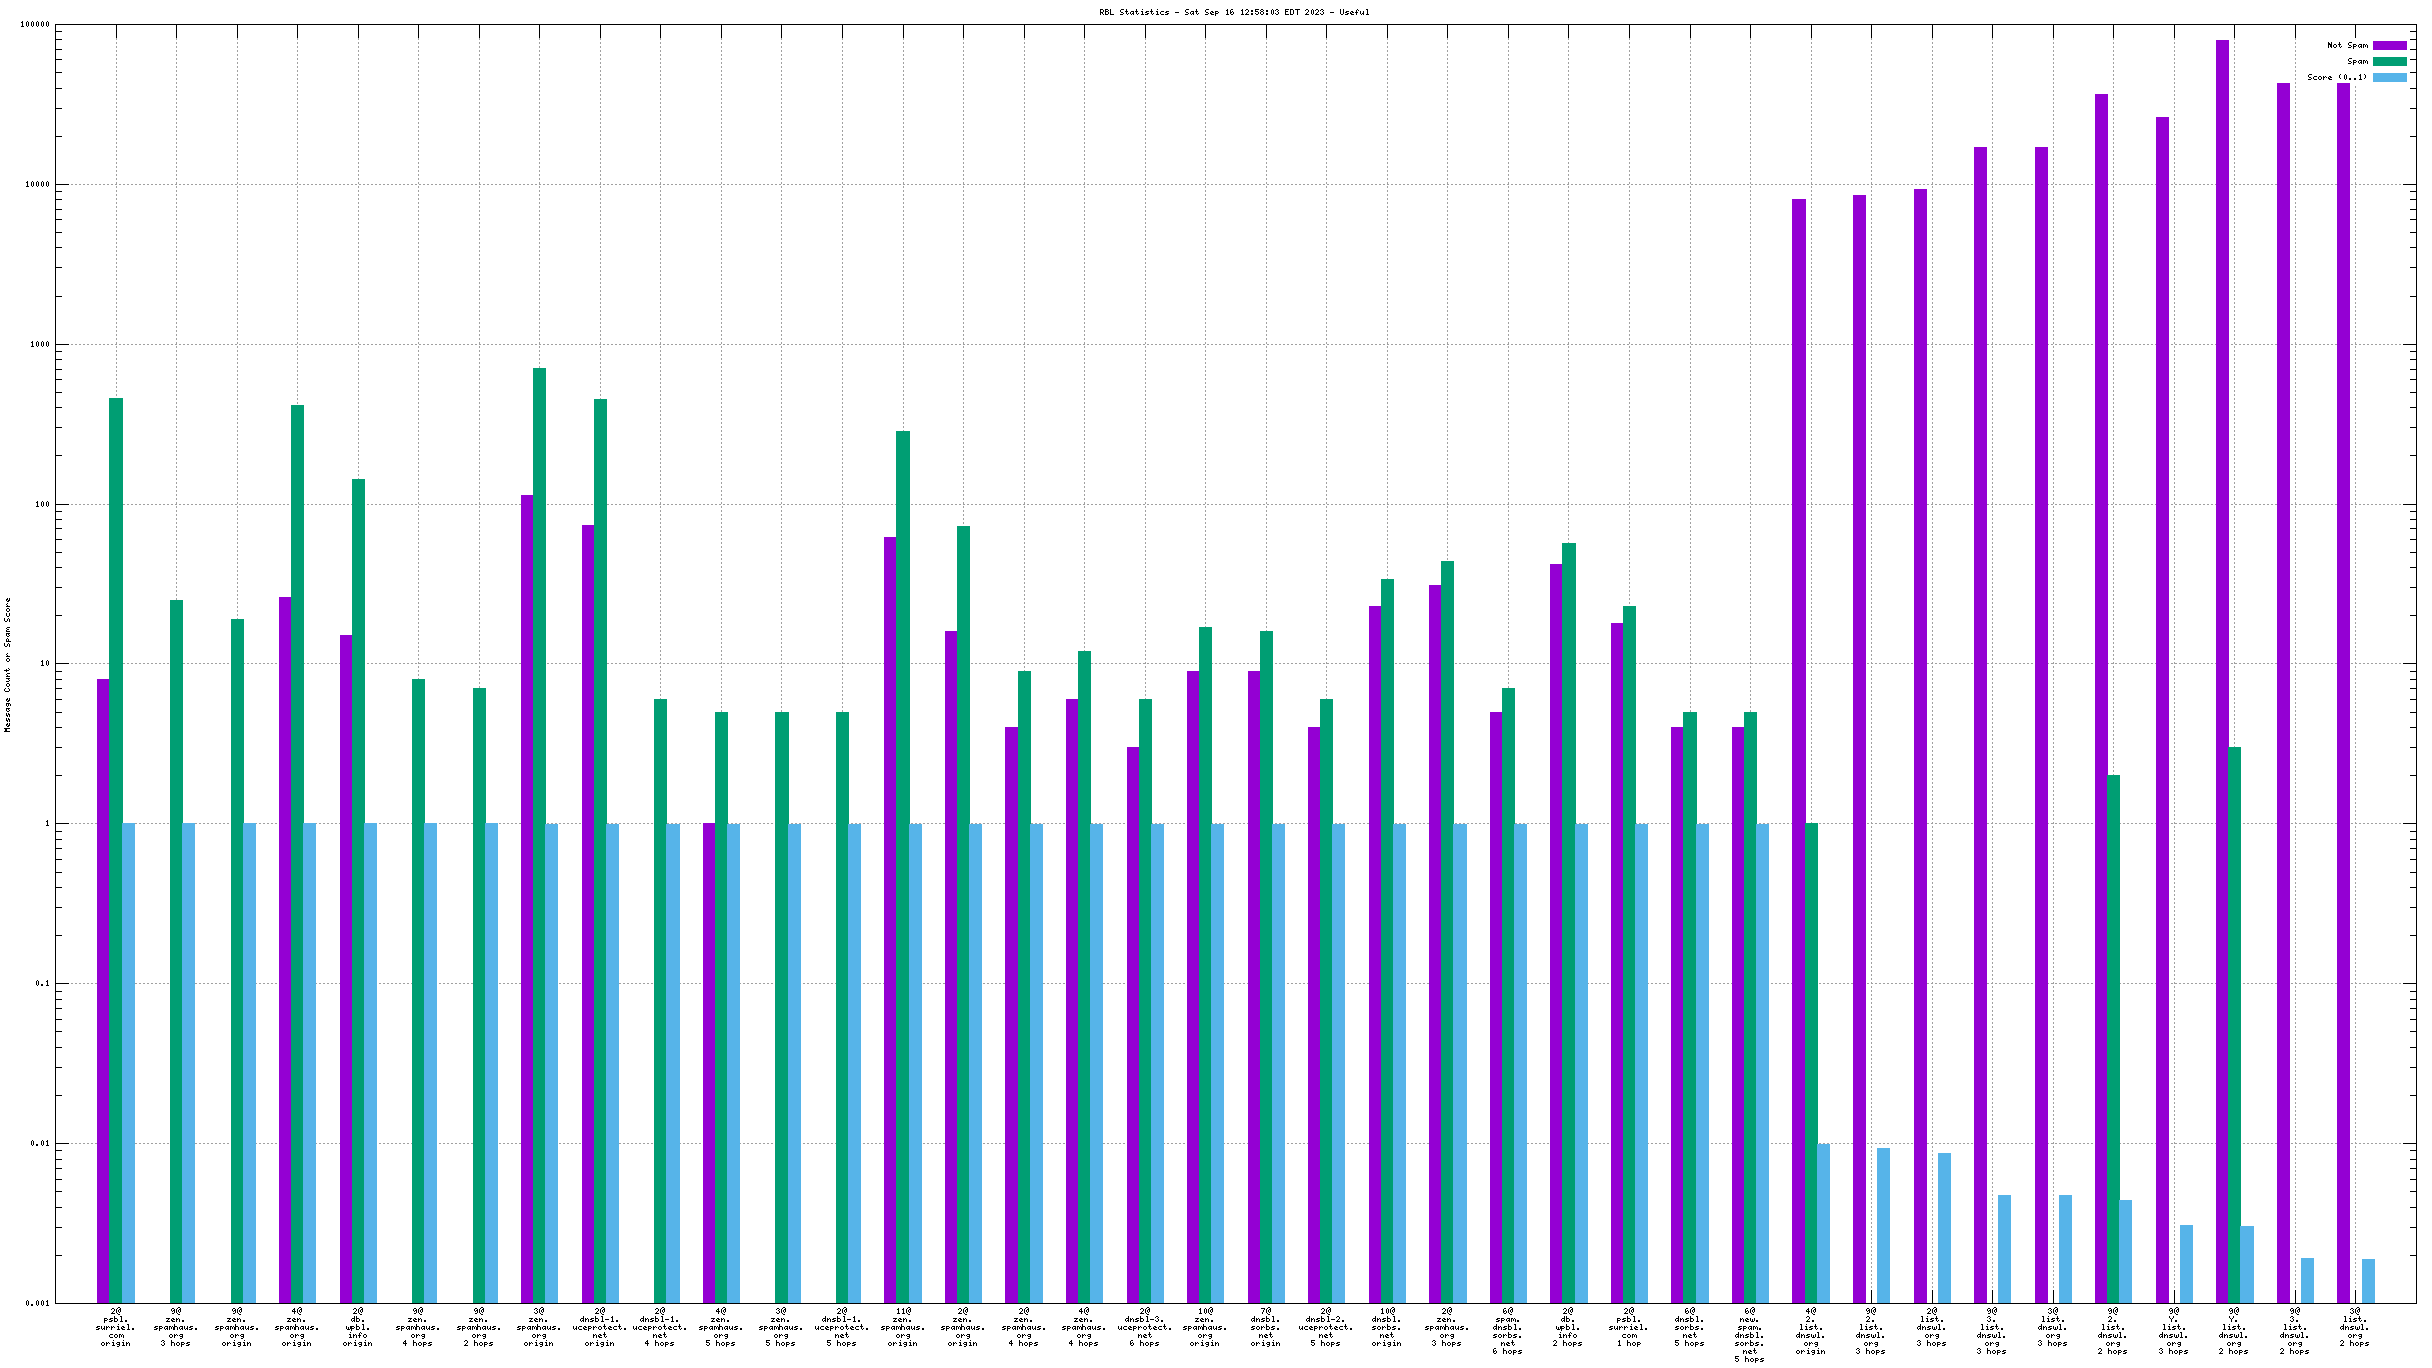Click the dnsbl-3.uceprotect.net 6 hops label
This screenshot has width=2432, height=1368.
[1144, 1327]
